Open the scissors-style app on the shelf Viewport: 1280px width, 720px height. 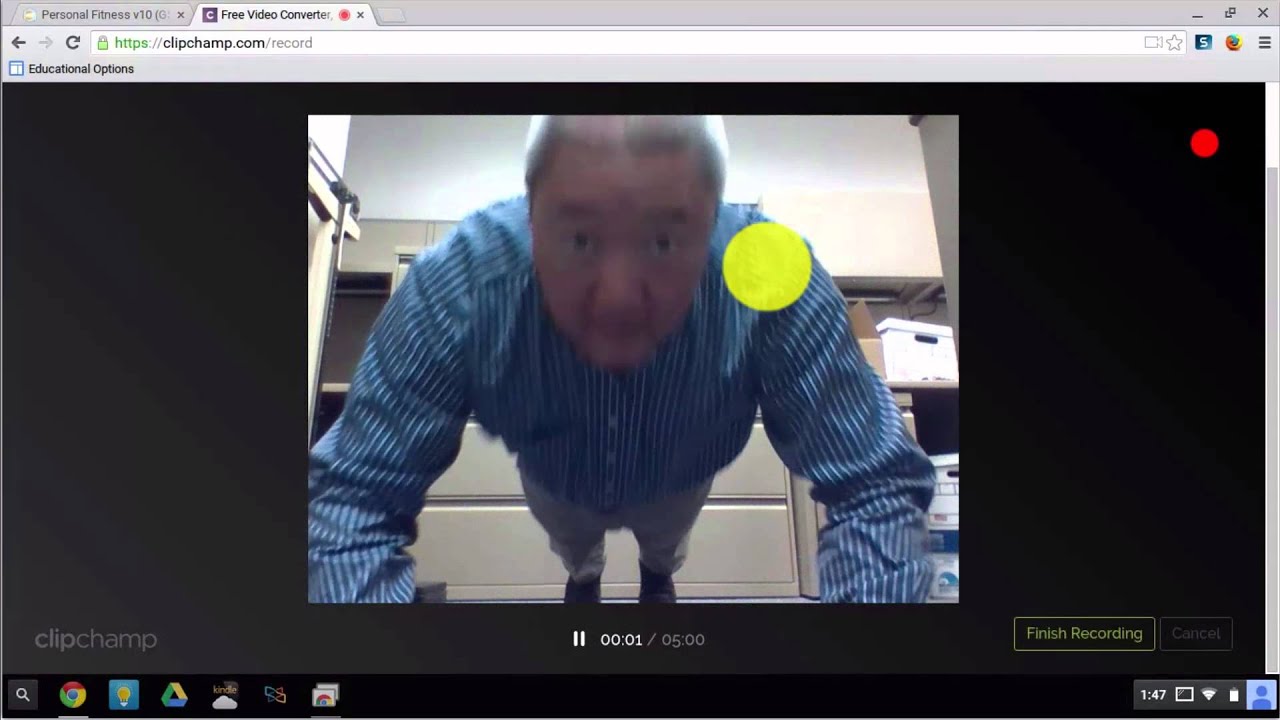[x=275, y=695]
